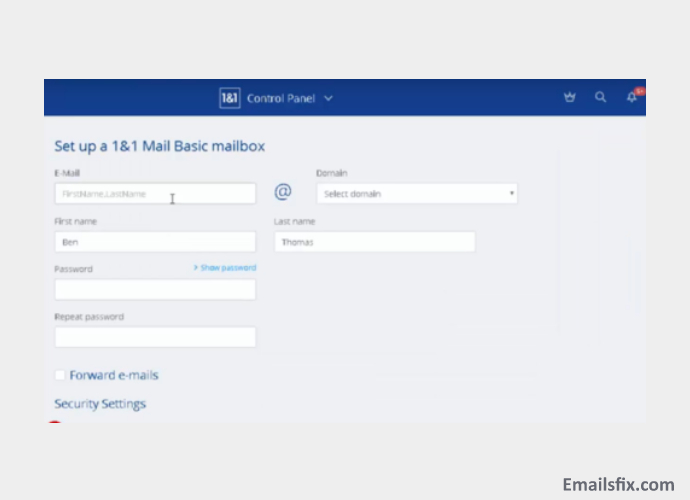Click the @ symbol between fields
Image resolution: width=690 pixels, height=500 pixels.
tap(283, 192)
